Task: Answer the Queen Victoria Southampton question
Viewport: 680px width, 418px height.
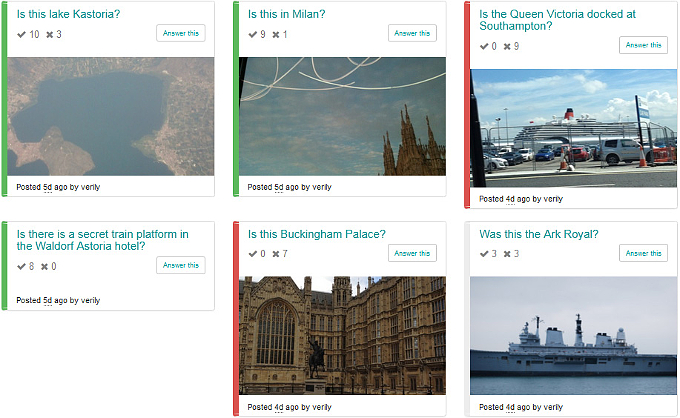Action: click(x=644, y=45)
